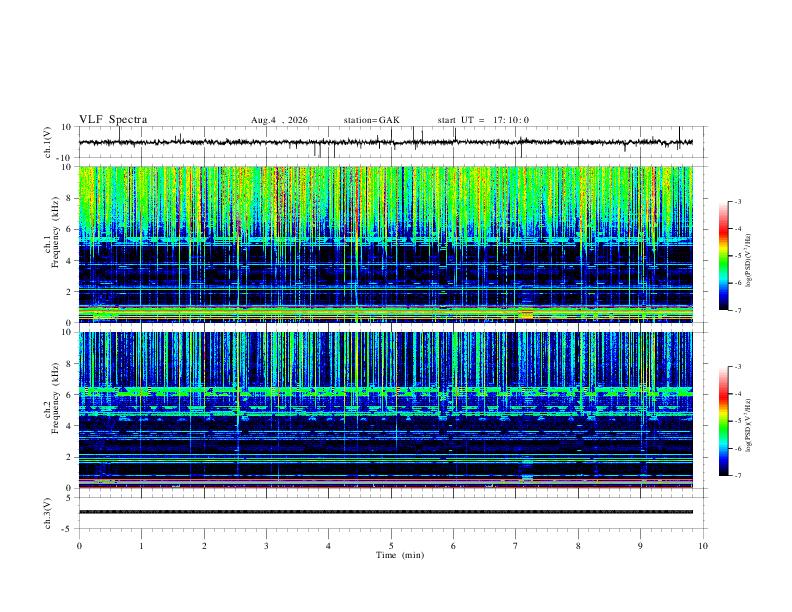Click the VLF Spectra title text
Image resolution: width=792 pixels, height=612 pixels.
point(113,120)
